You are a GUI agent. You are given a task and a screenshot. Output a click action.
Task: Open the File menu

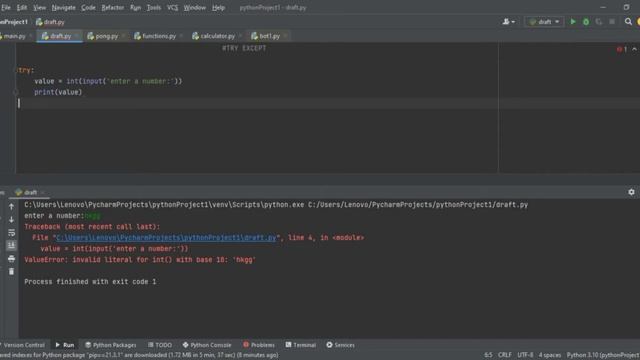(6, 7)
